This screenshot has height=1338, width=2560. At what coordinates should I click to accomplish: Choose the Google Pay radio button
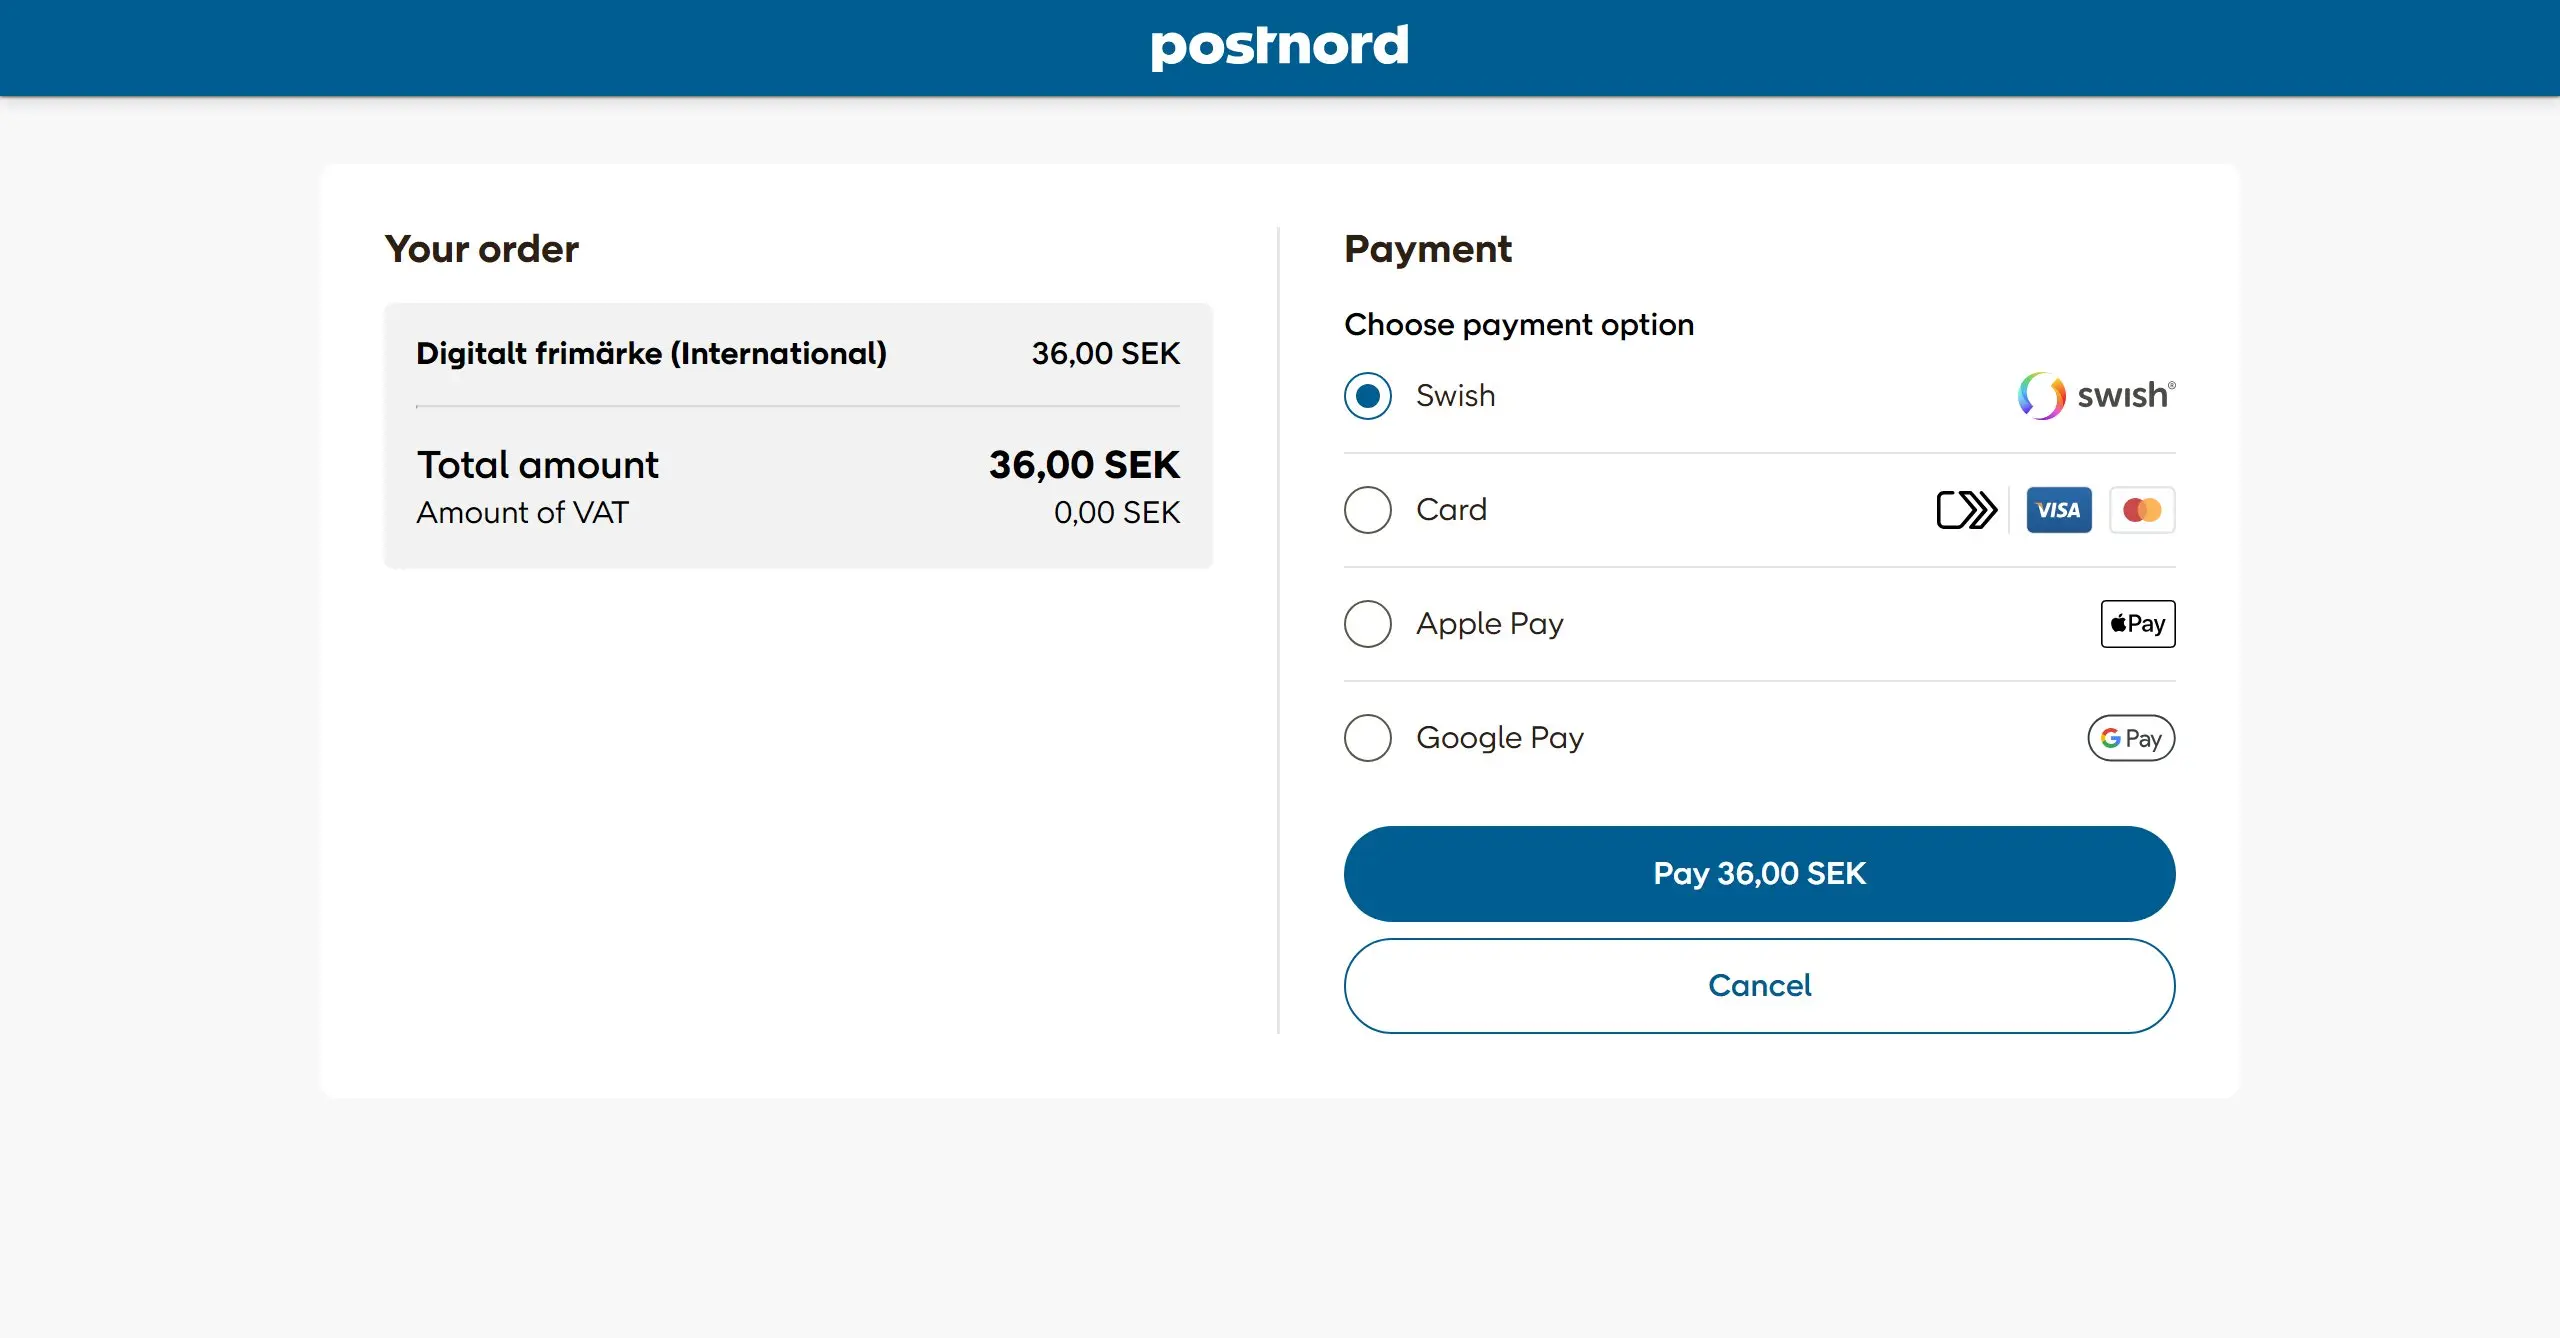click(x=1367, y=738)
